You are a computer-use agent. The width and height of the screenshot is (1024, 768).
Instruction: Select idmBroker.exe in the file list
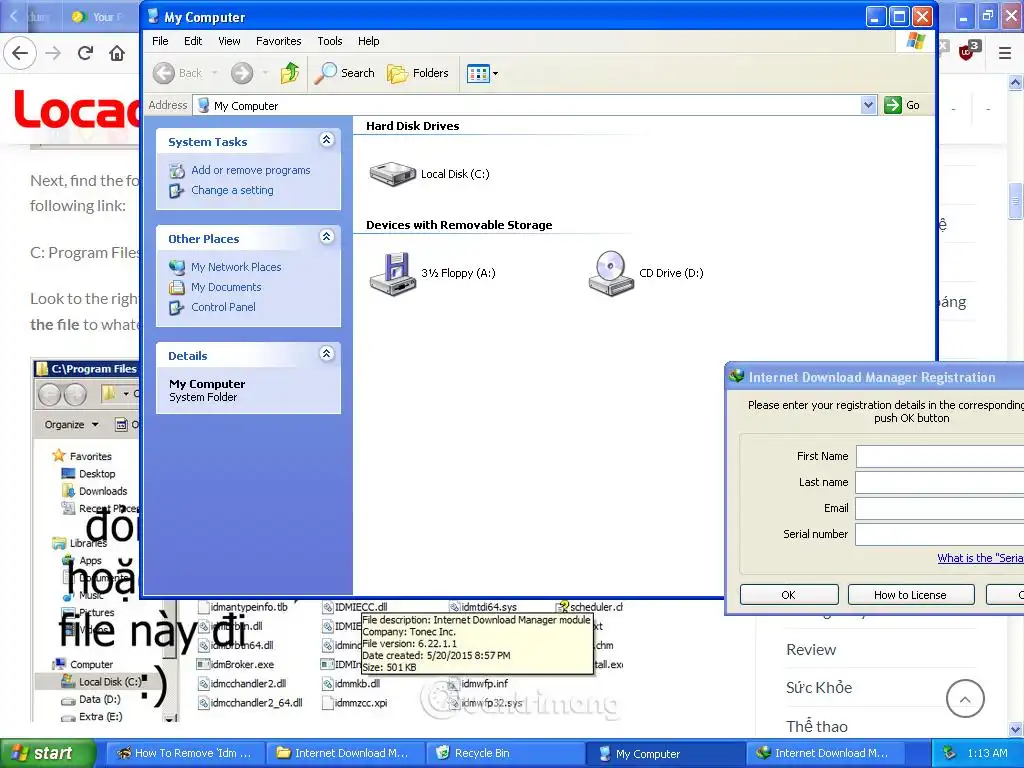pyautogui.click(x=236, y=664)
